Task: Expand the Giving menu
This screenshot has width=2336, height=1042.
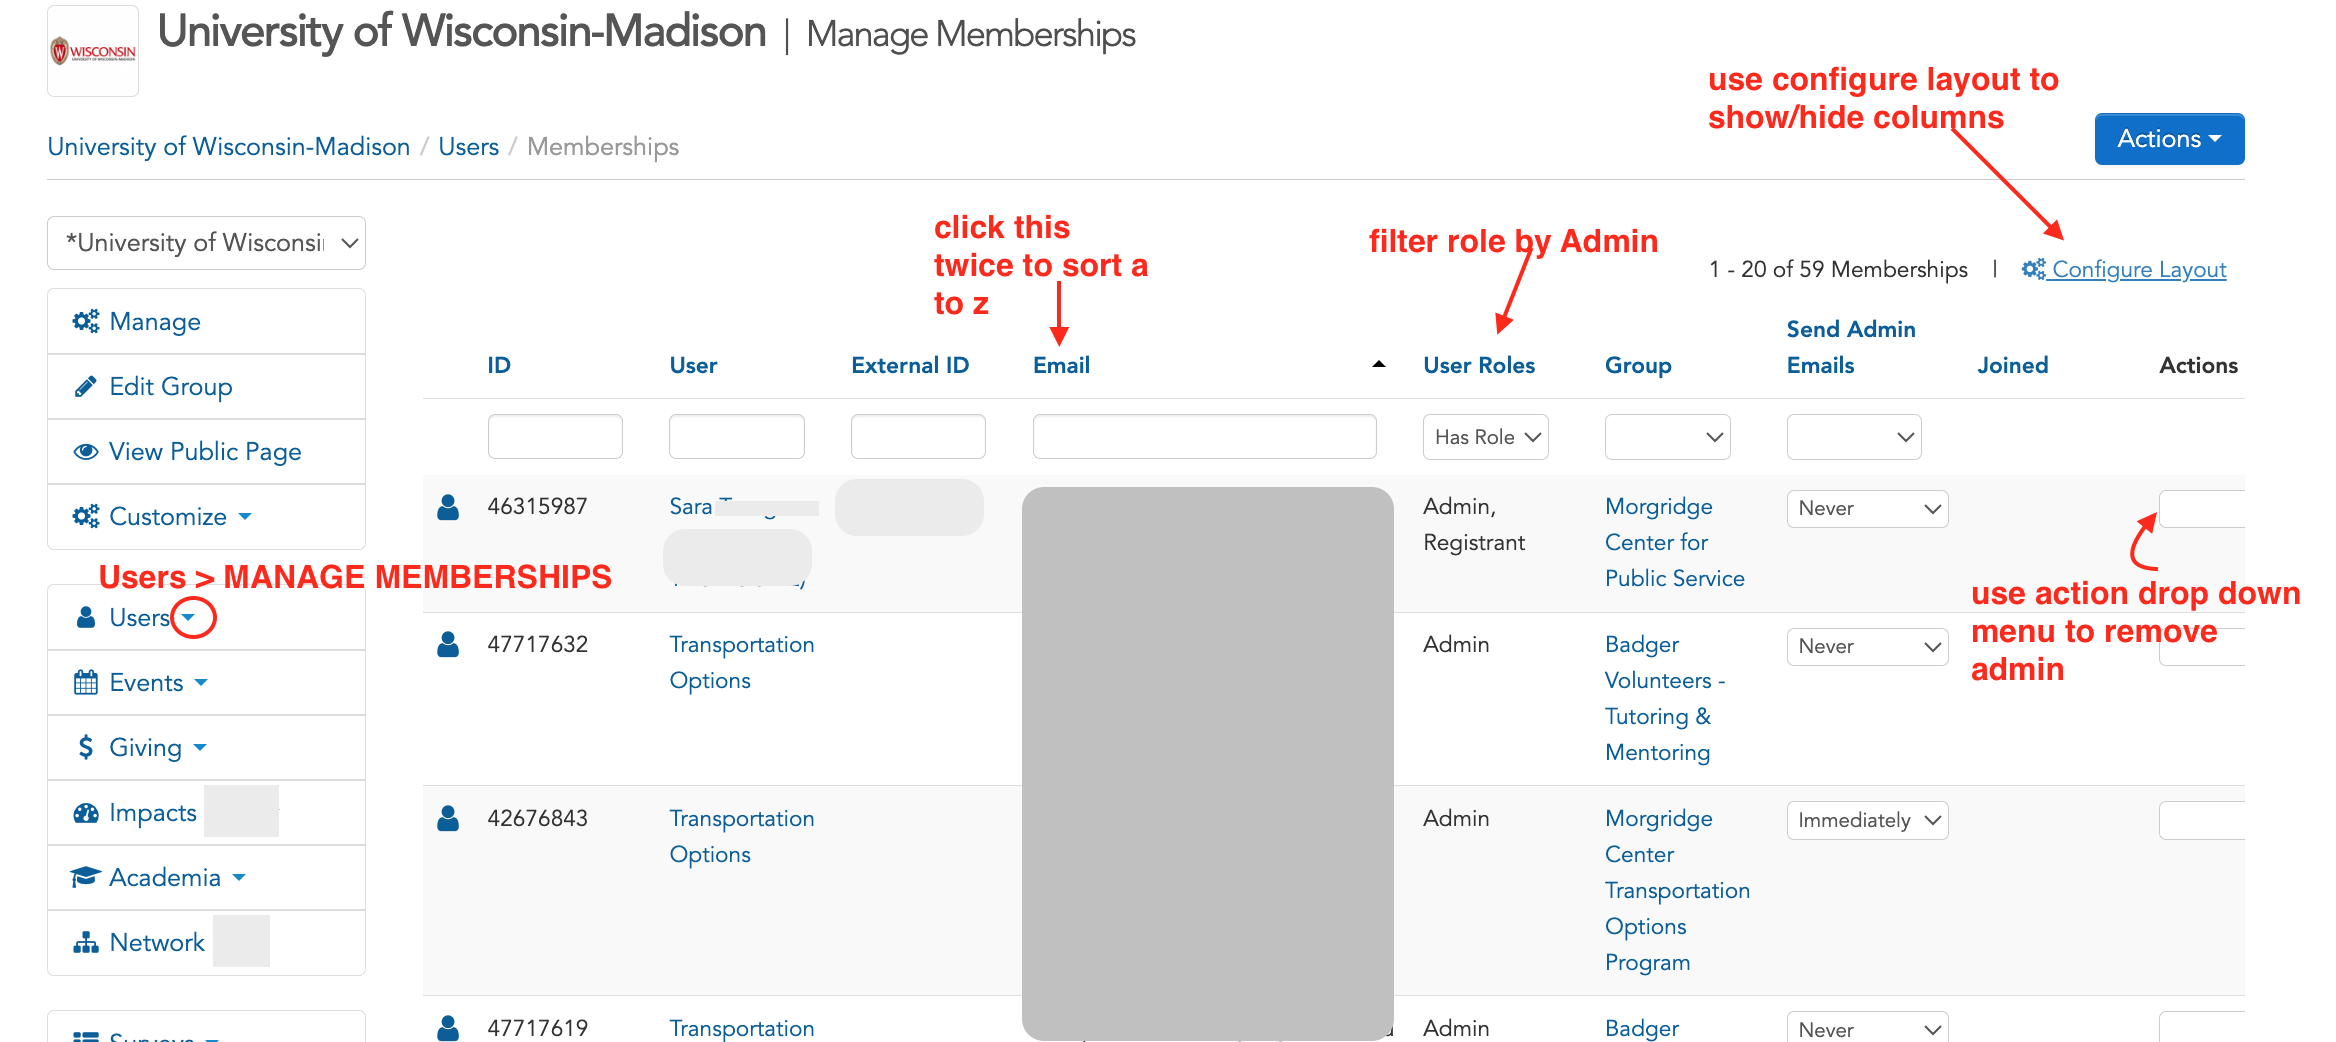Action: pos(206,747)
